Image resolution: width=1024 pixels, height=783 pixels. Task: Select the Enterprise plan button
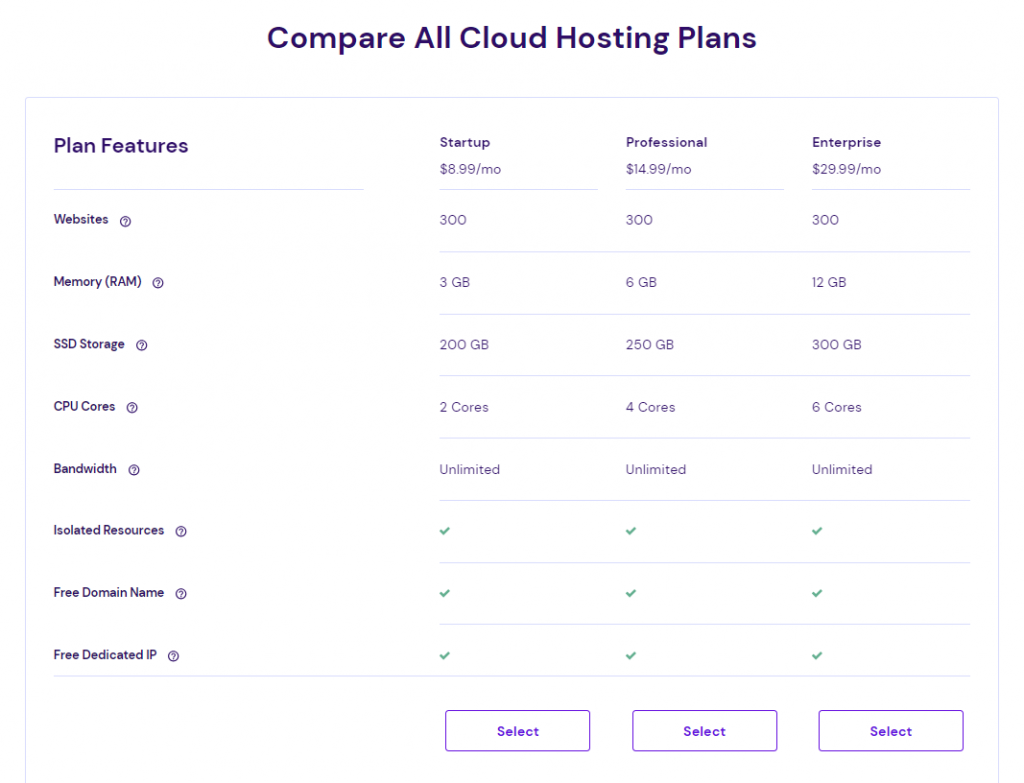tap(890, 730)
